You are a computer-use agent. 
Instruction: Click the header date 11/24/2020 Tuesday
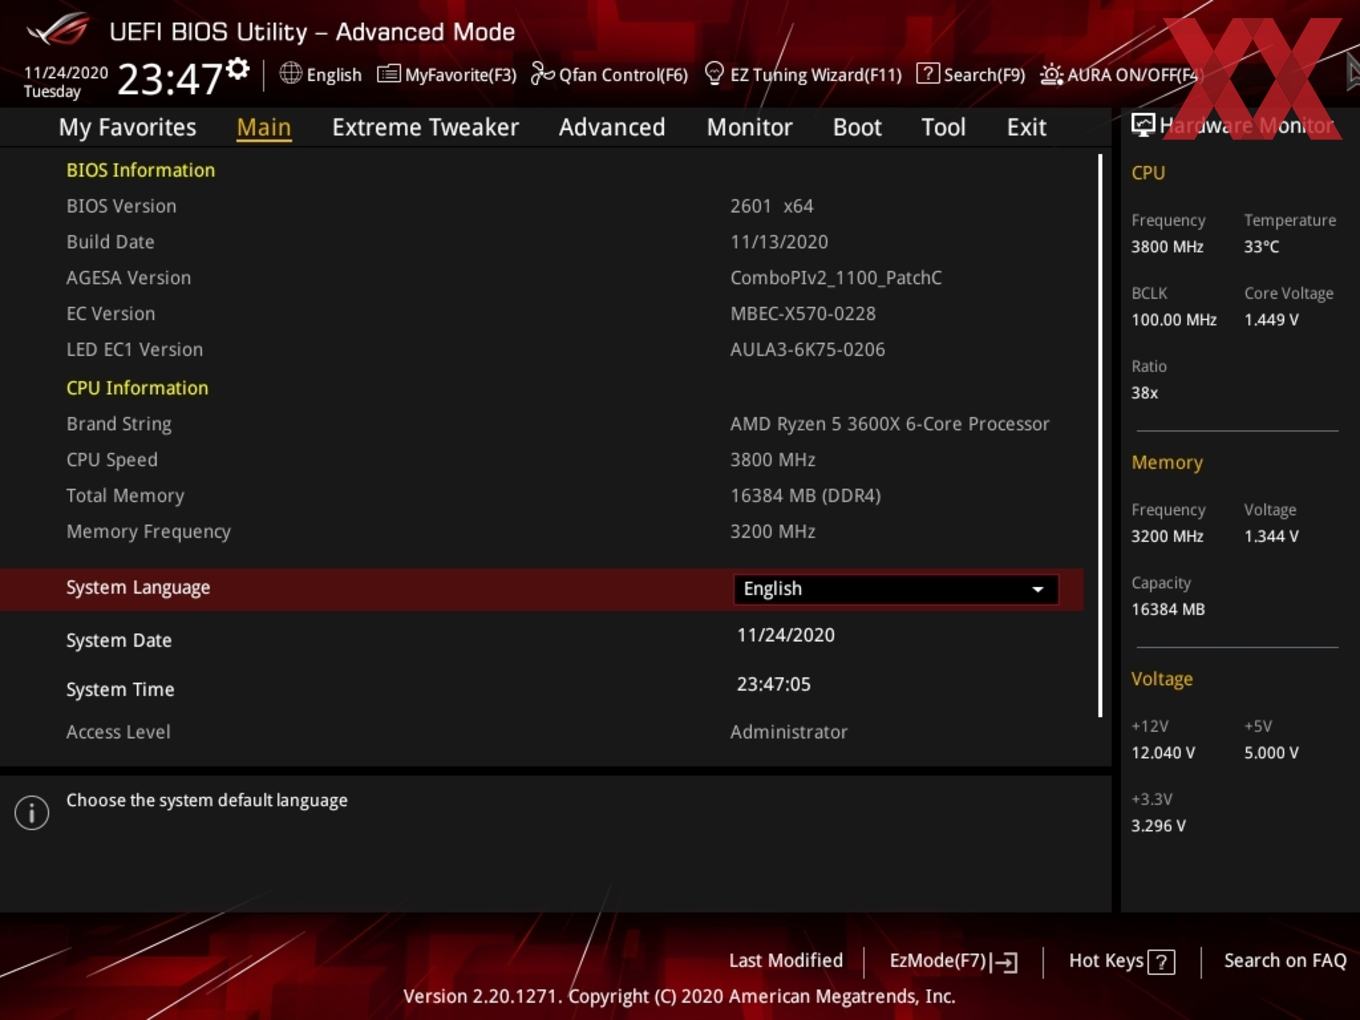point(66,82)
